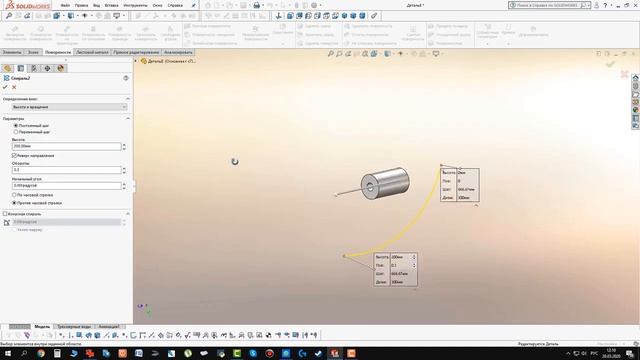Image resolution: width=640 pixels, height=360 pixels.
Task: Select По часовой стрелке radio button
Action: (14, 195)
